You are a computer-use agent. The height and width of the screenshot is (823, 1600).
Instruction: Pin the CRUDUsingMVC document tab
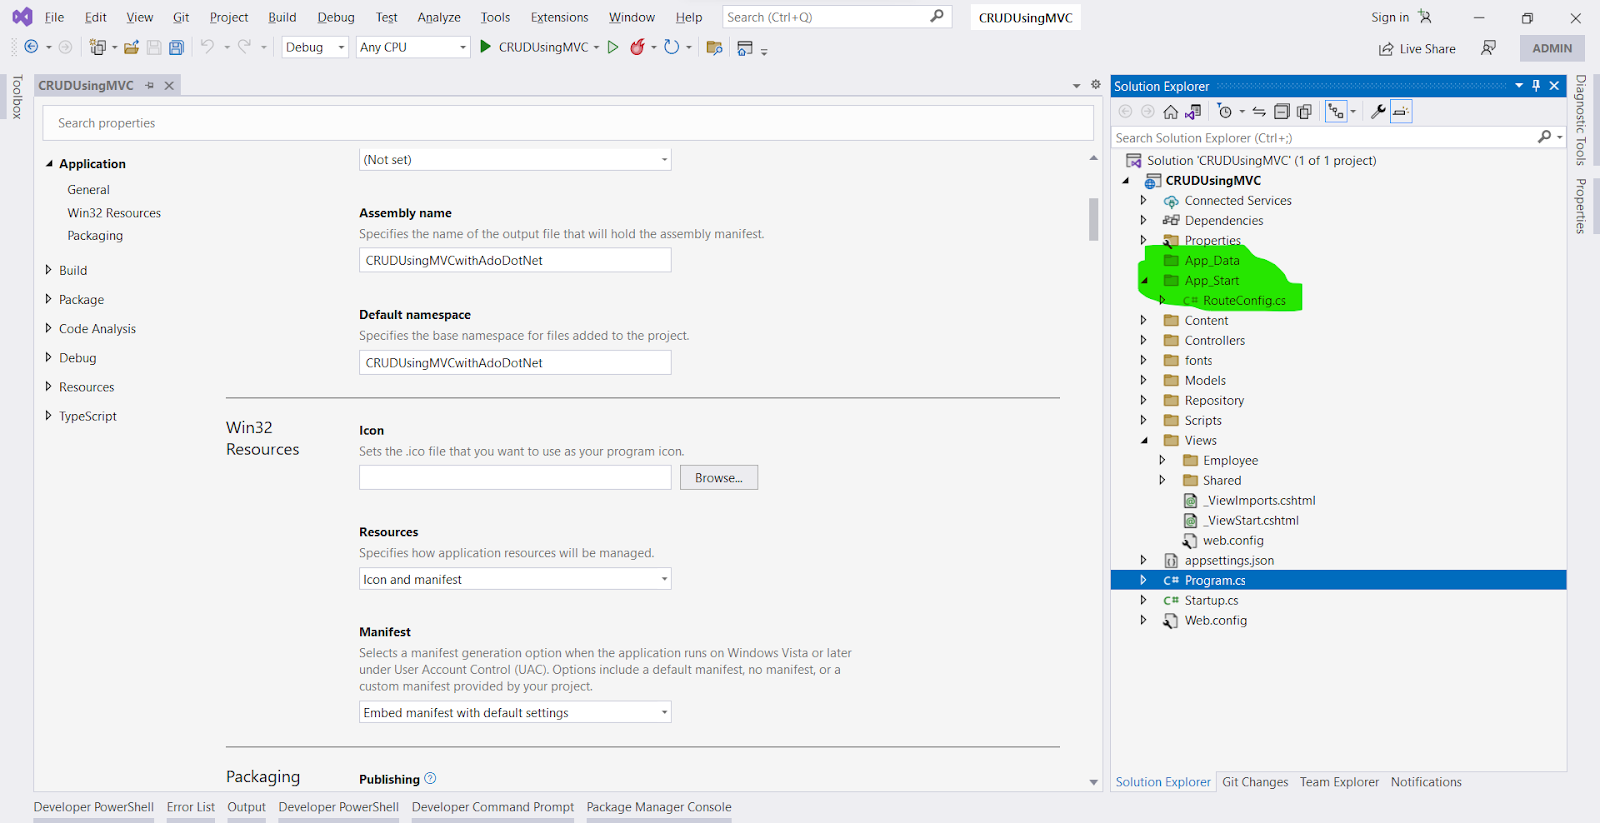coord(150,86)
